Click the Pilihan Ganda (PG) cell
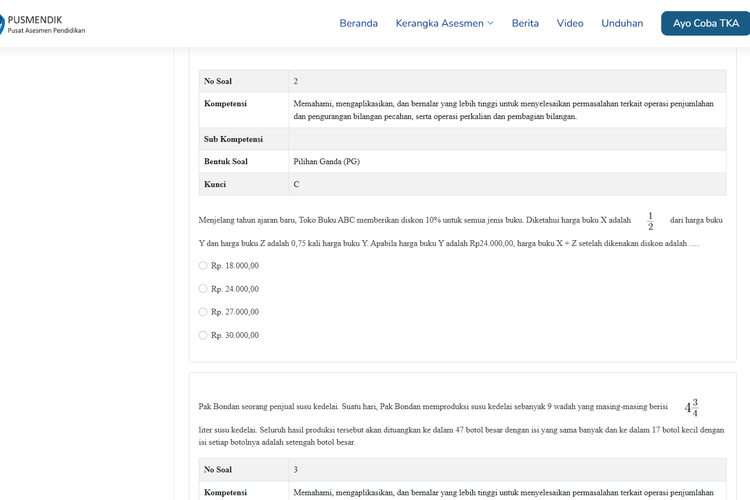750x500 pixels. pos(506,161)
